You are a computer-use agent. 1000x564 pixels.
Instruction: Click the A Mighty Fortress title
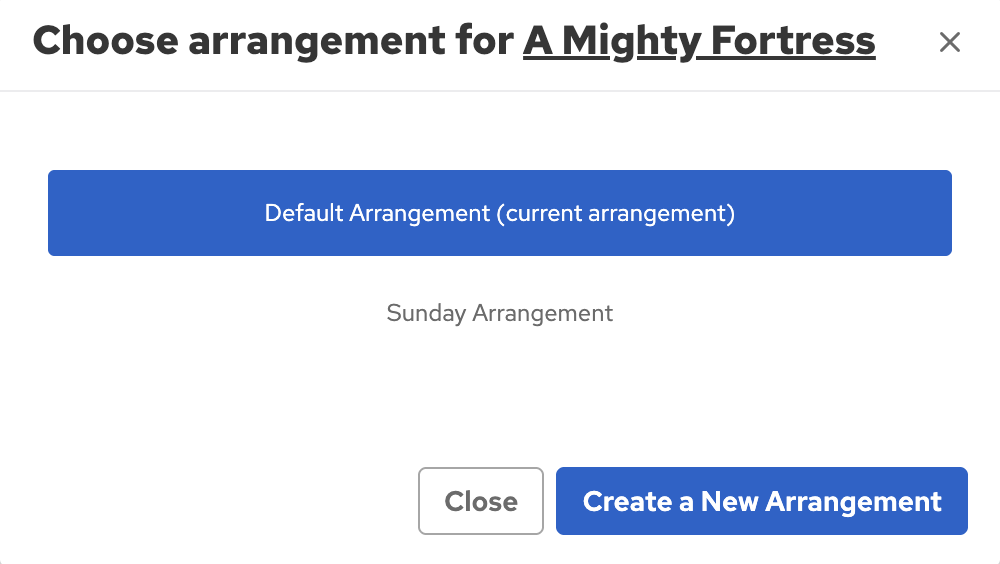click(699, 41)
